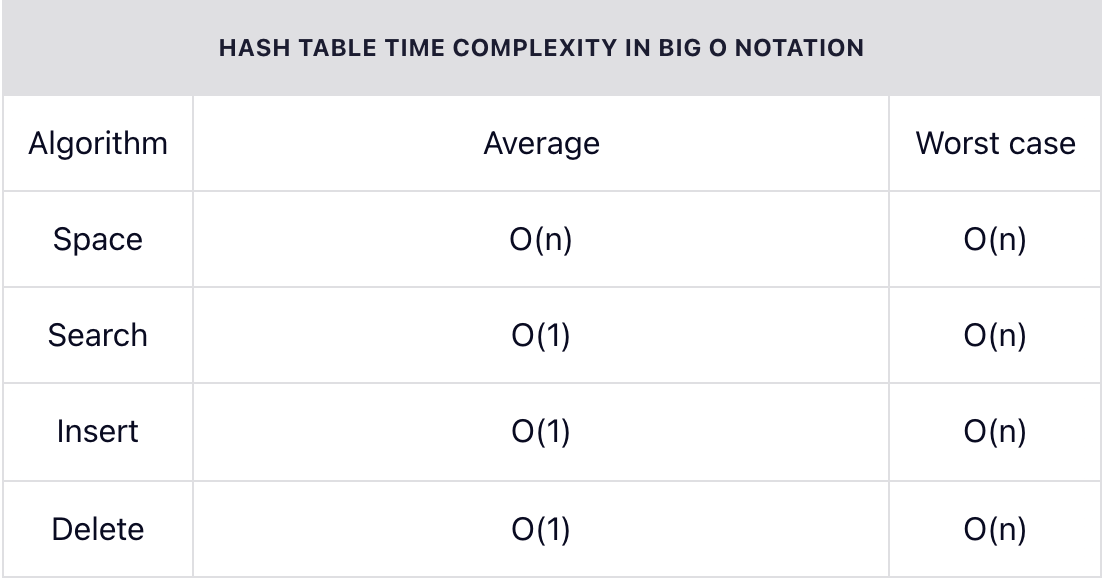Click the words BIG O in title
The height and width of the screenshot is (588, 1106).
point(693,48)
